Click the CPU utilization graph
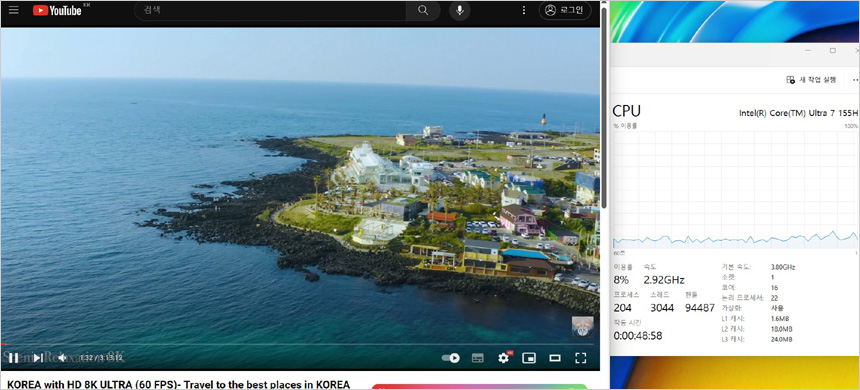Image resolution: width=860 pixels, height=390 pixels. coord(735,190)
